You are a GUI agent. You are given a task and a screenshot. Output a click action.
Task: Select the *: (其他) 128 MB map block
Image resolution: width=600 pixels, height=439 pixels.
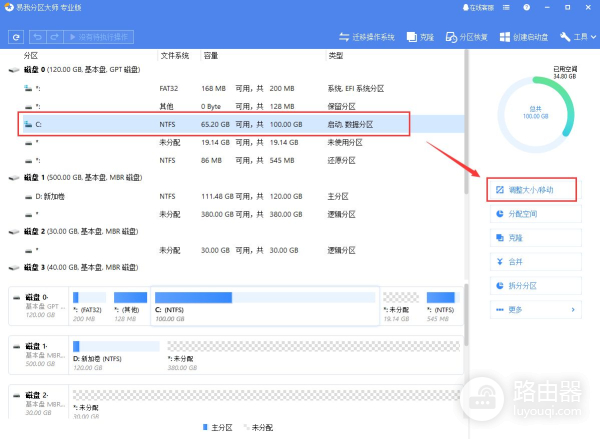[130, 306]
